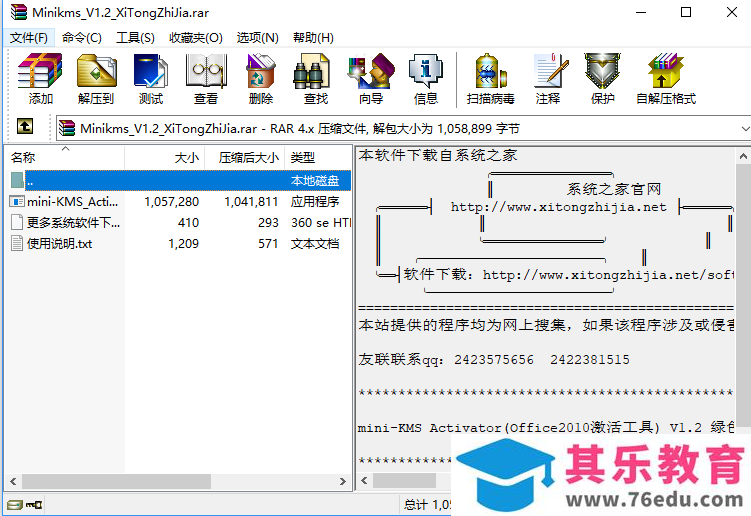Image resolution: width=751 pixels, height=516 pixels.
Task: Click the 更多系统软件下... file icon
Action: (17, 222)
